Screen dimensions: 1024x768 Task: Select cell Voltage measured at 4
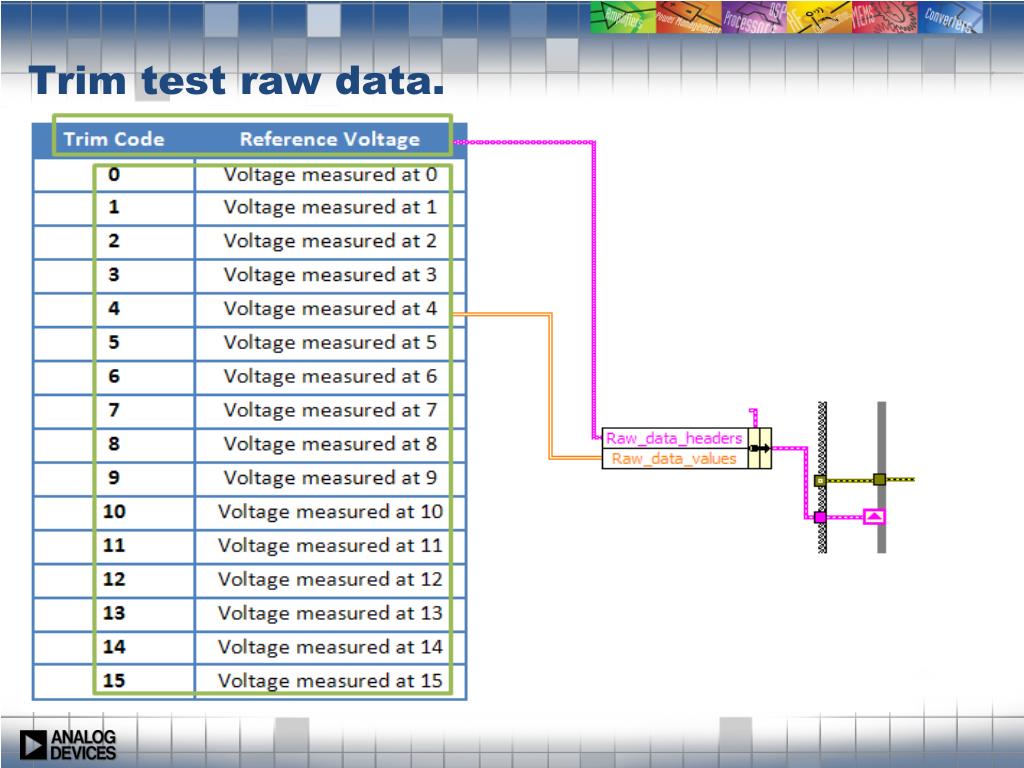pos(330,310)
